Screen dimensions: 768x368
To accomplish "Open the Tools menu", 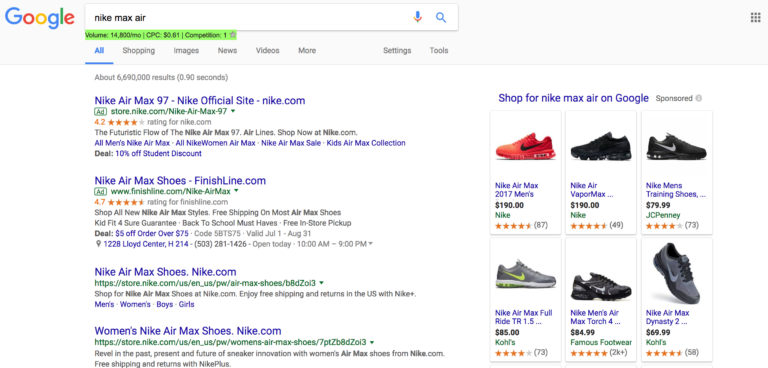I will coord(439,50).
